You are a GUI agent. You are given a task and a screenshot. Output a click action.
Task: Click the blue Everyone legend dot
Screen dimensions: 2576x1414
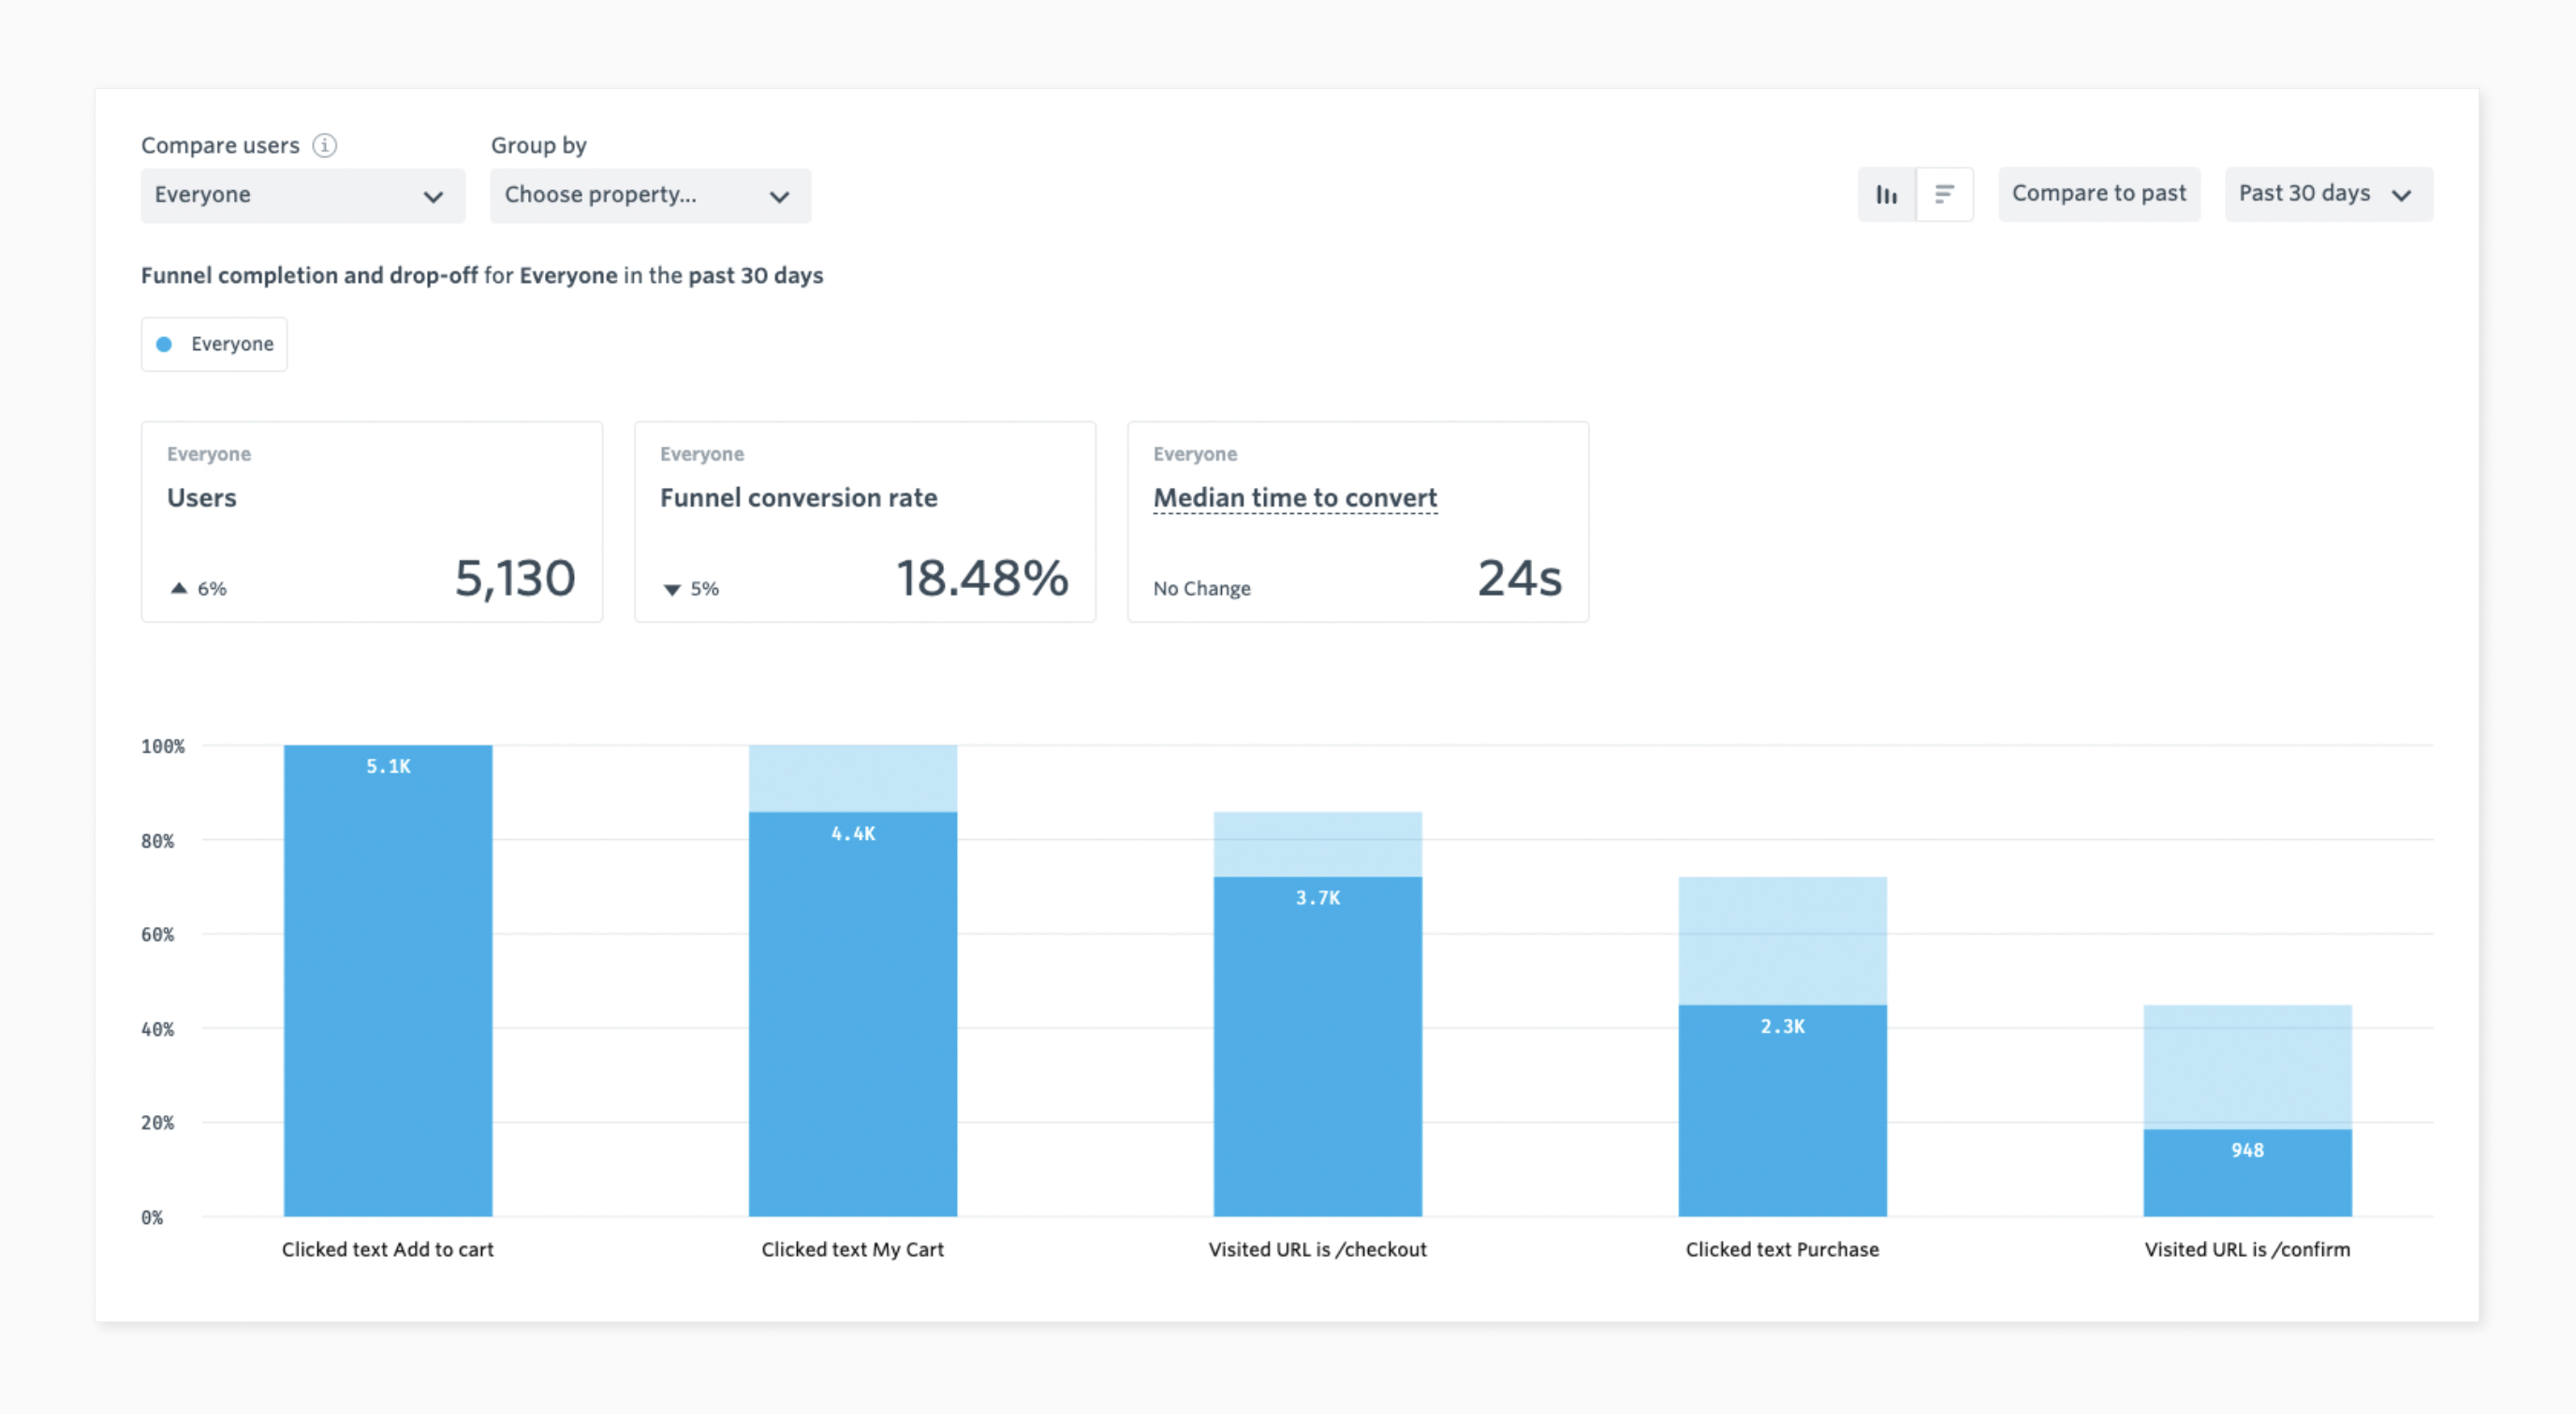pyautogui.click(x=164, y=344)
